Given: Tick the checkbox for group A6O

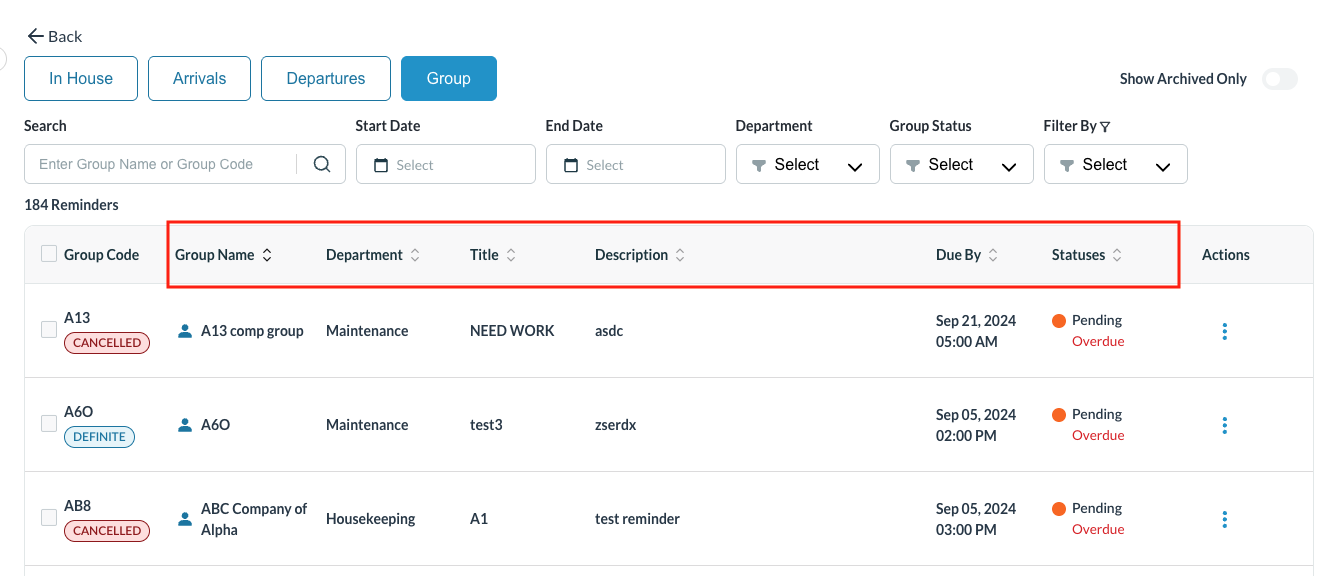Looking at the screenshot, I should (x=49, y=423).
